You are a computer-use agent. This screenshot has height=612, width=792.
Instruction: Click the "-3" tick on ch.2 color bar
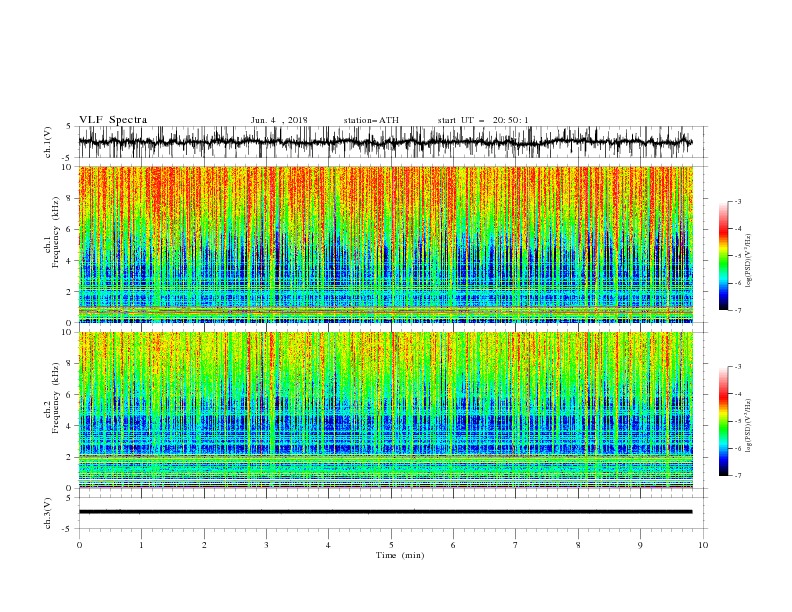(x=737, y=367)
